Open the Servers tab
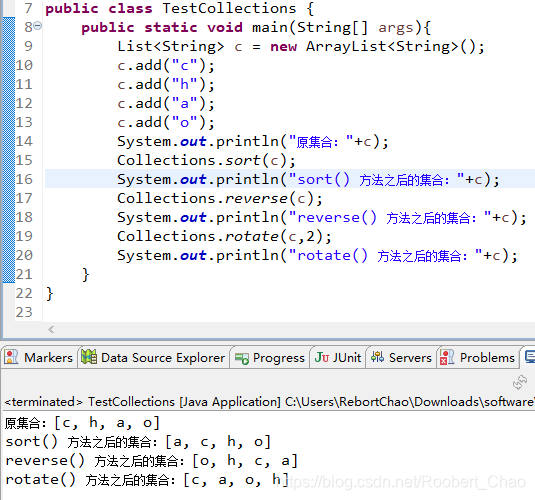Viewport: 535px width, 500px height. click(x=401, y=357)
